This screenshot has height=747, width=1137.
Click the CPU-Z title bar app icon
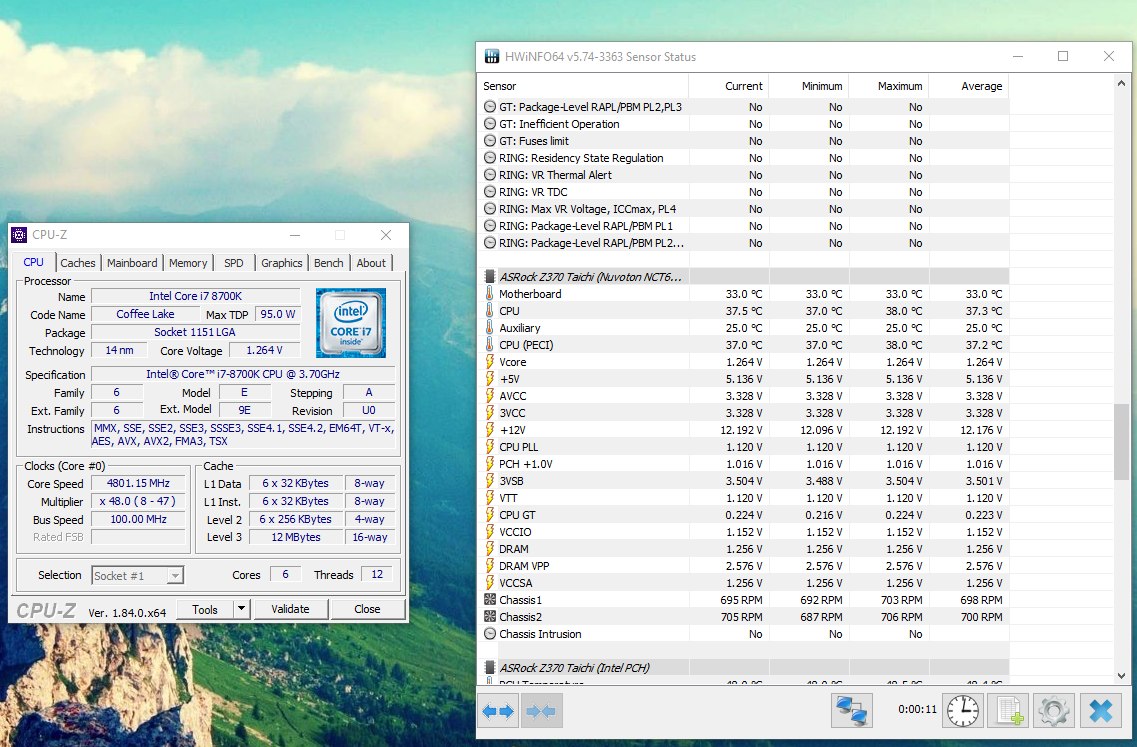pyautogui.click(x=20, y=235)
